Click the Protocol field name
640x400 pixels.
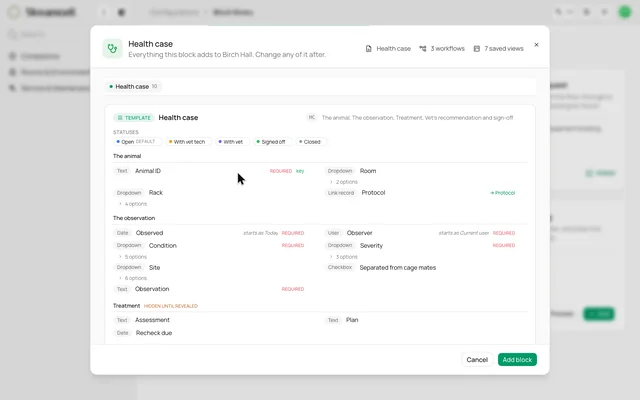click(373, 193)
